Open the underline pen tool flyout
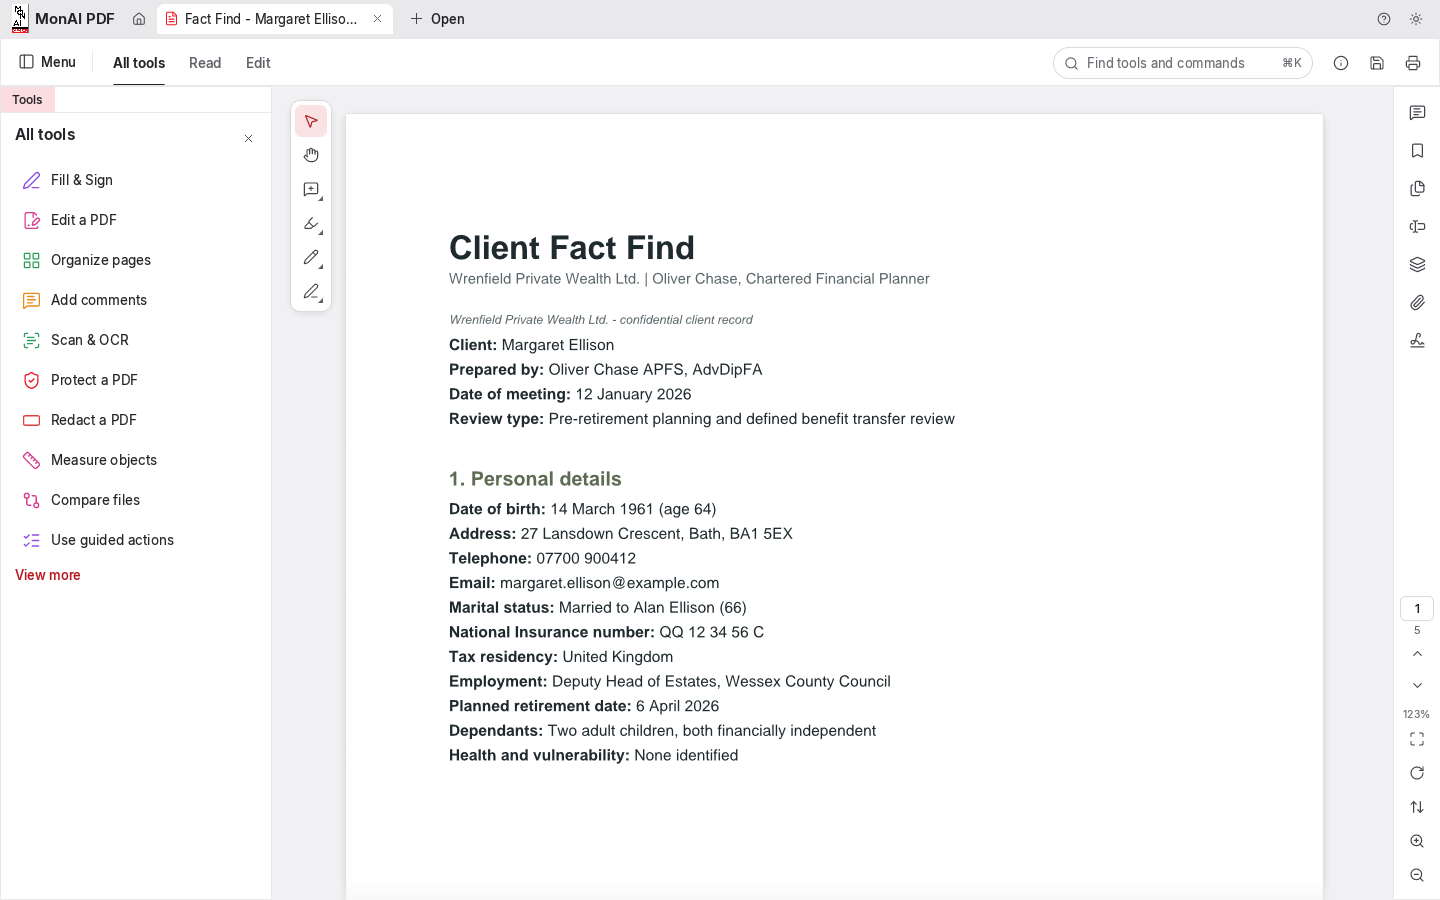This screenshot has height=900, width=1440. (x=311, y=292)
